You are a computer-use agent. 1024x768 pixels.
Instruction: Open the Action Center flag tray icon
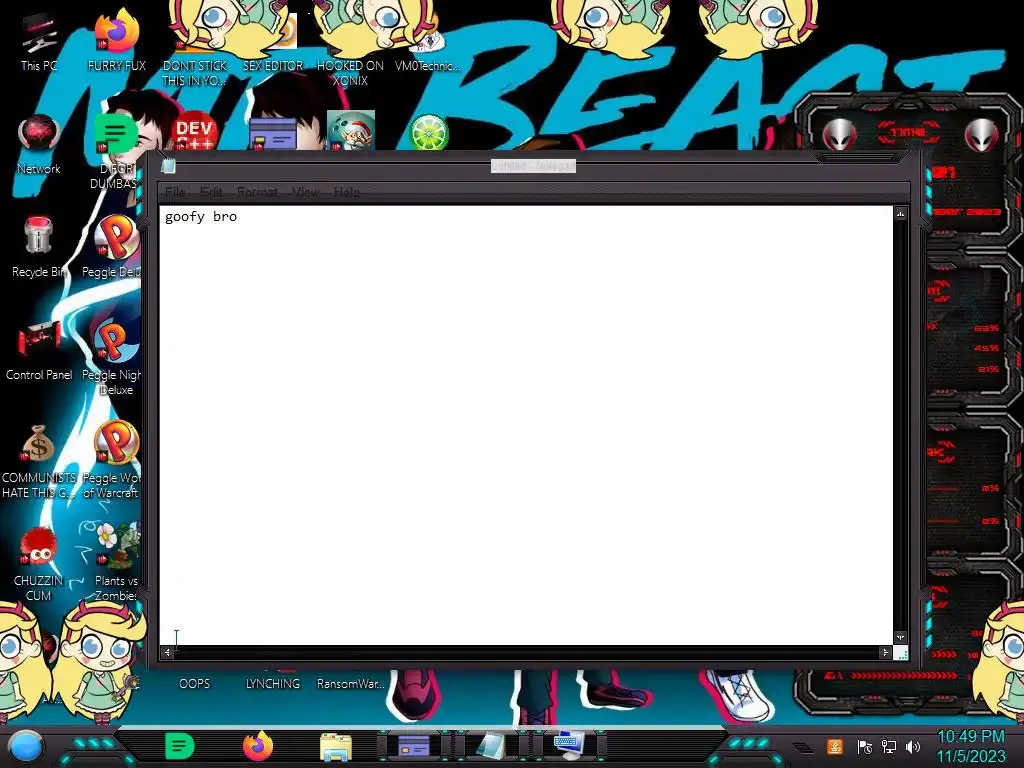tap(864, 746)
